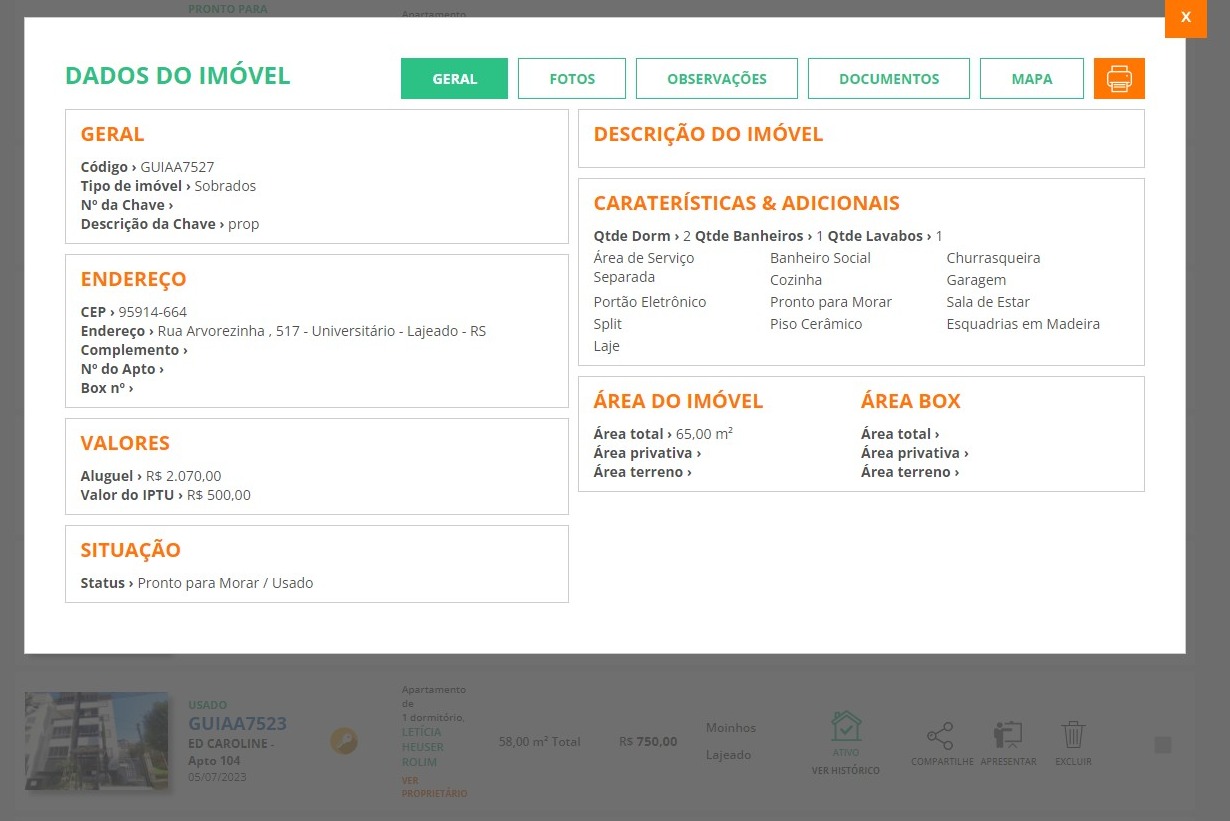1230x821 pixels.
Task: Open the Observações tab
Action: (x=716, y=79)
